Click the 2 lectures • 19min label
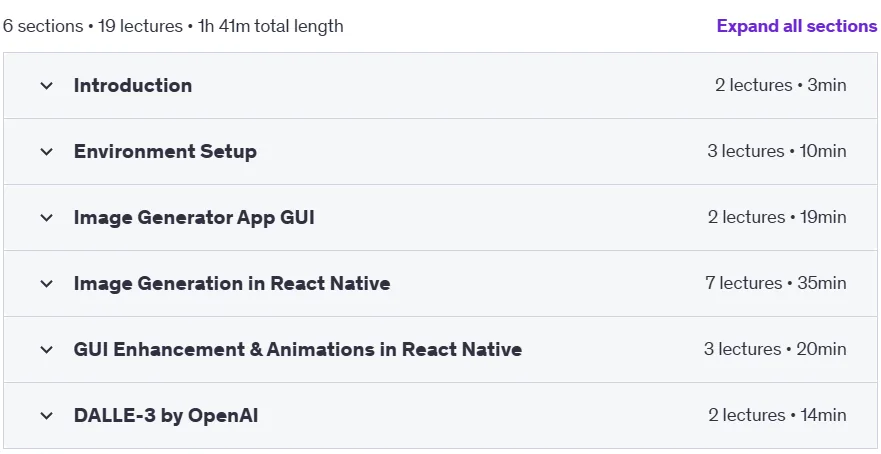This screenshot has width=881, height=454. [777, 217]
